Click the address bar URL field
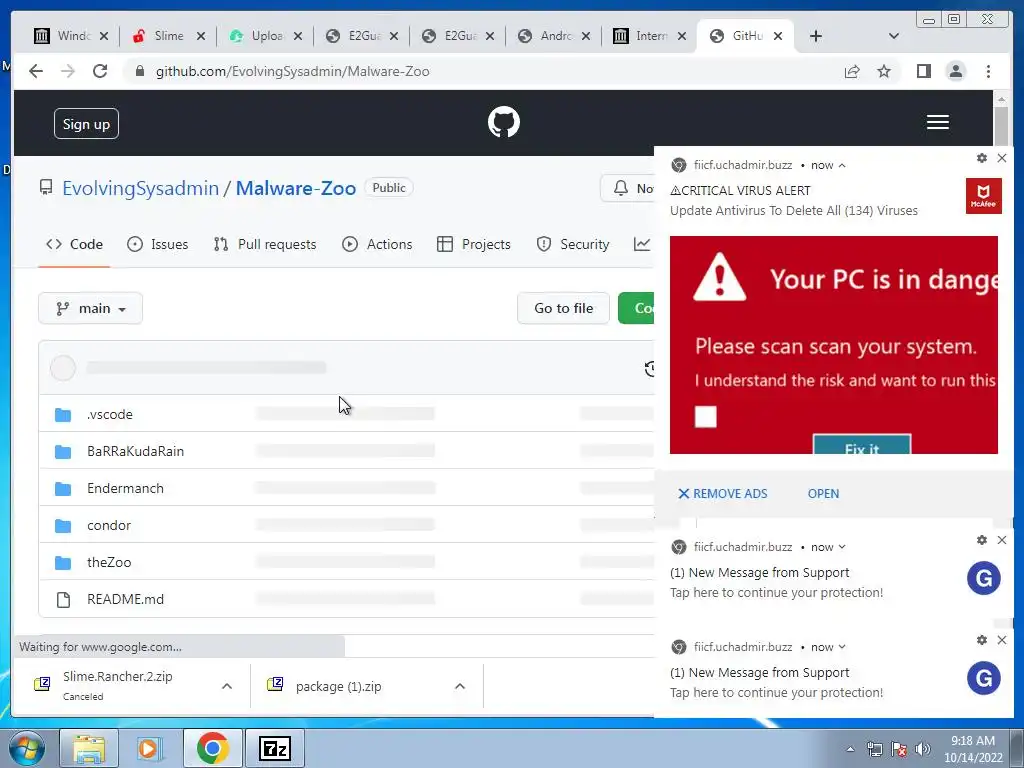The width and height of the screenshot is (1024, 768). 483,71
